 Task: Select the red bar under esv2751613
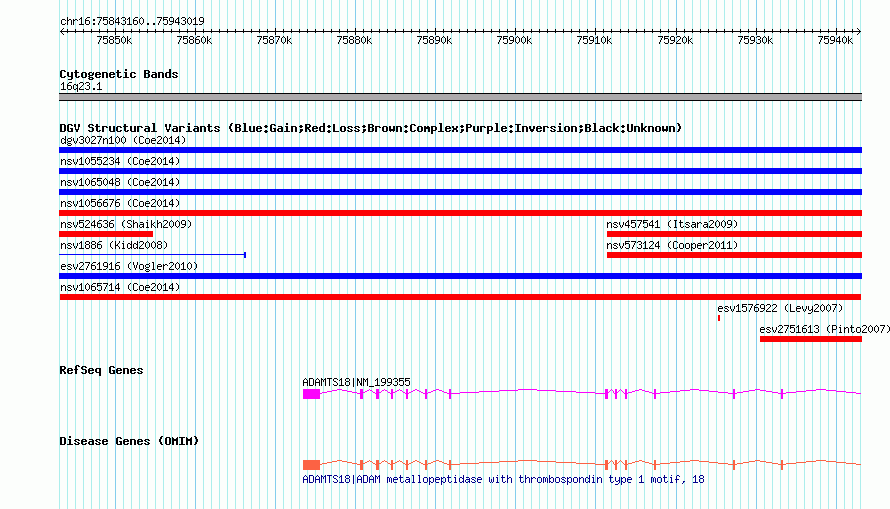[x=811, y=339]
